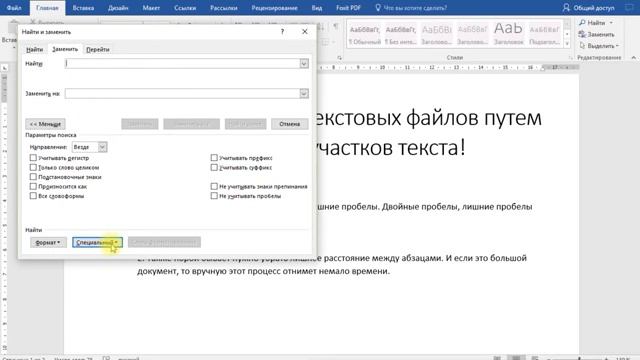Click the heading text "екстовых файлов путем"
The width and height of the screenshot is (640, 360).
pos(429,118)
